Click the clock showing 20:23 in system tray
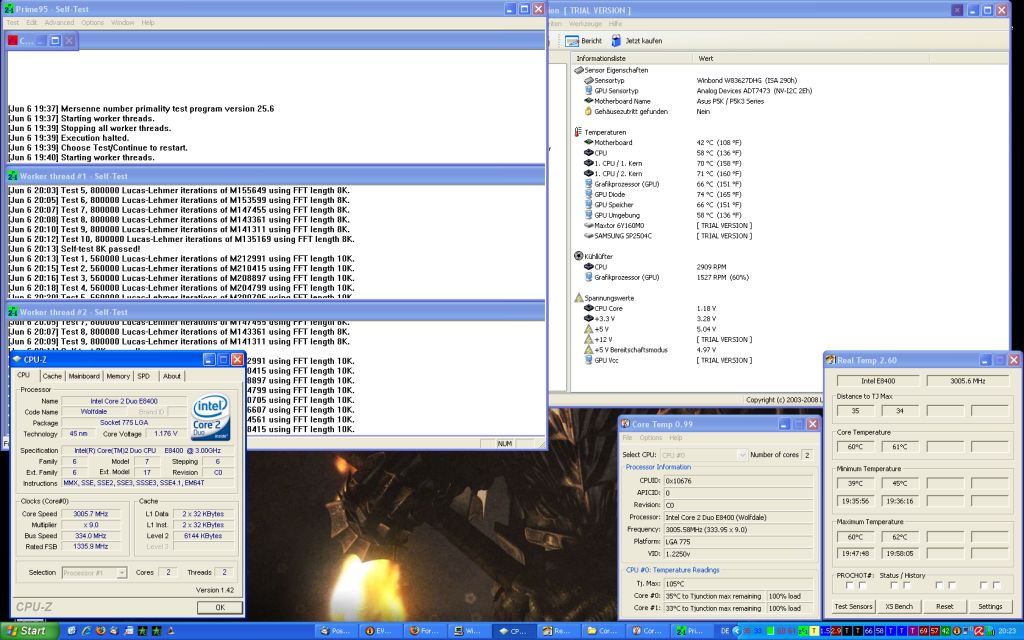Screen dimensions: 1024x640 click(x=1007, y=631)
